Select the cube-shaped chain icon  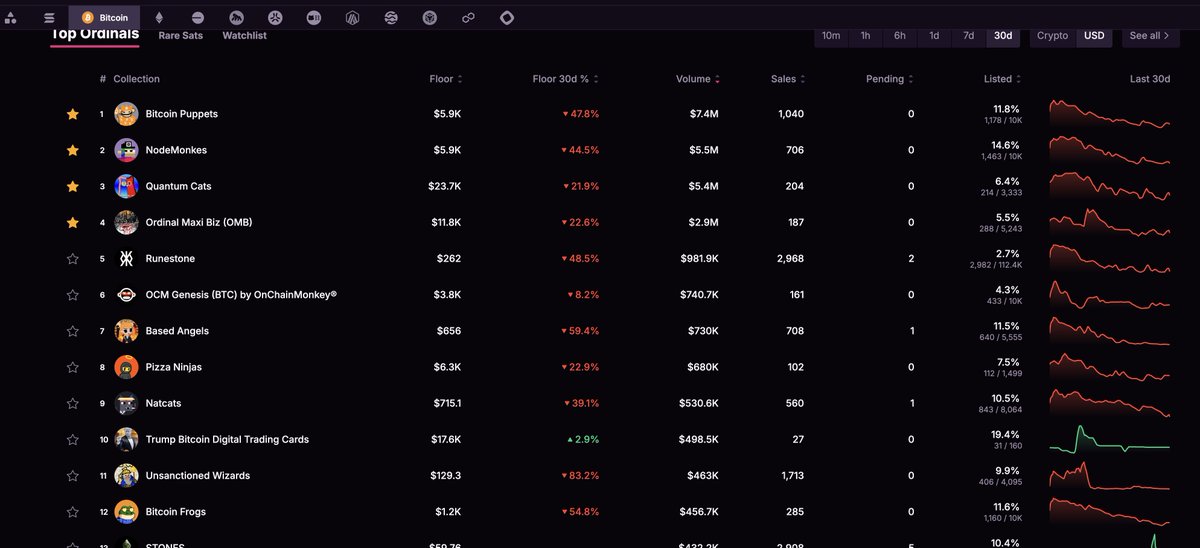pos(429,18)
